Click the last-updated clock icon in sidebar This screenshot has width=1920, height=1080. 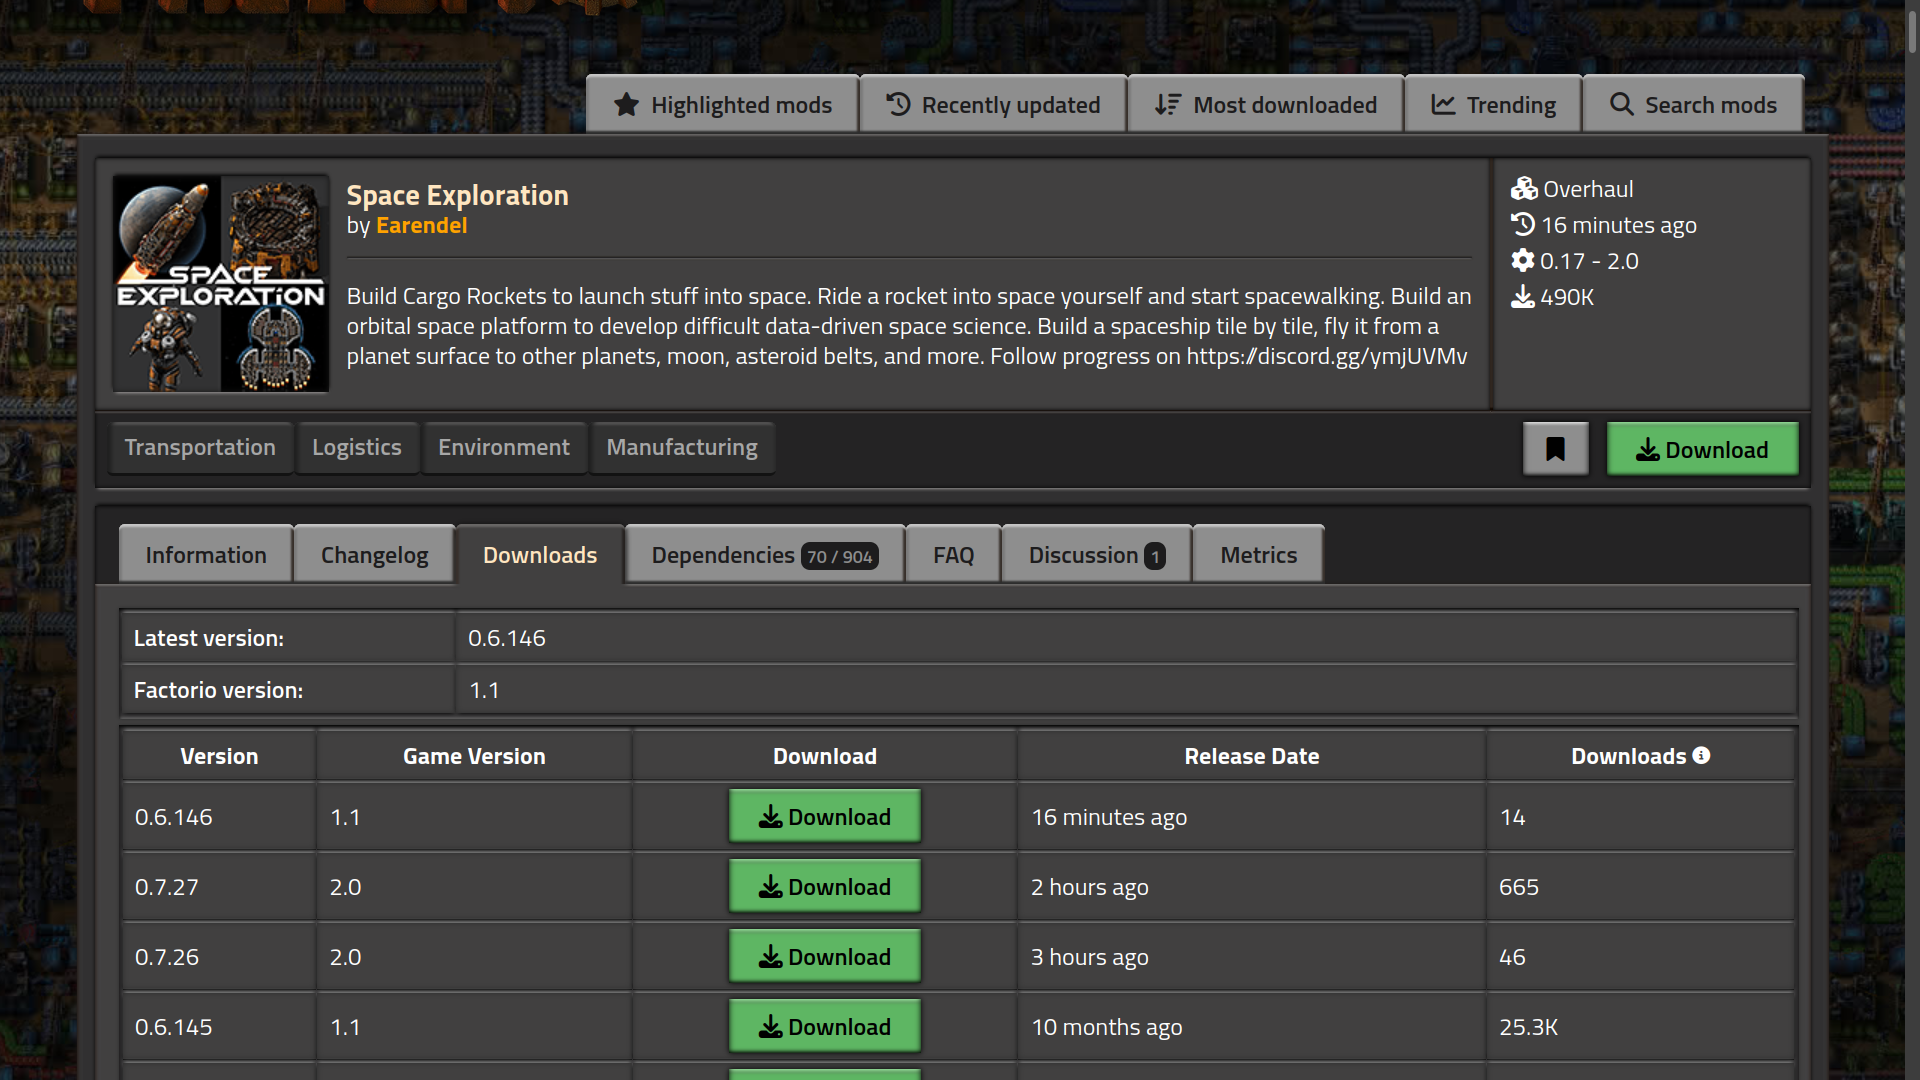point(1522,225)
